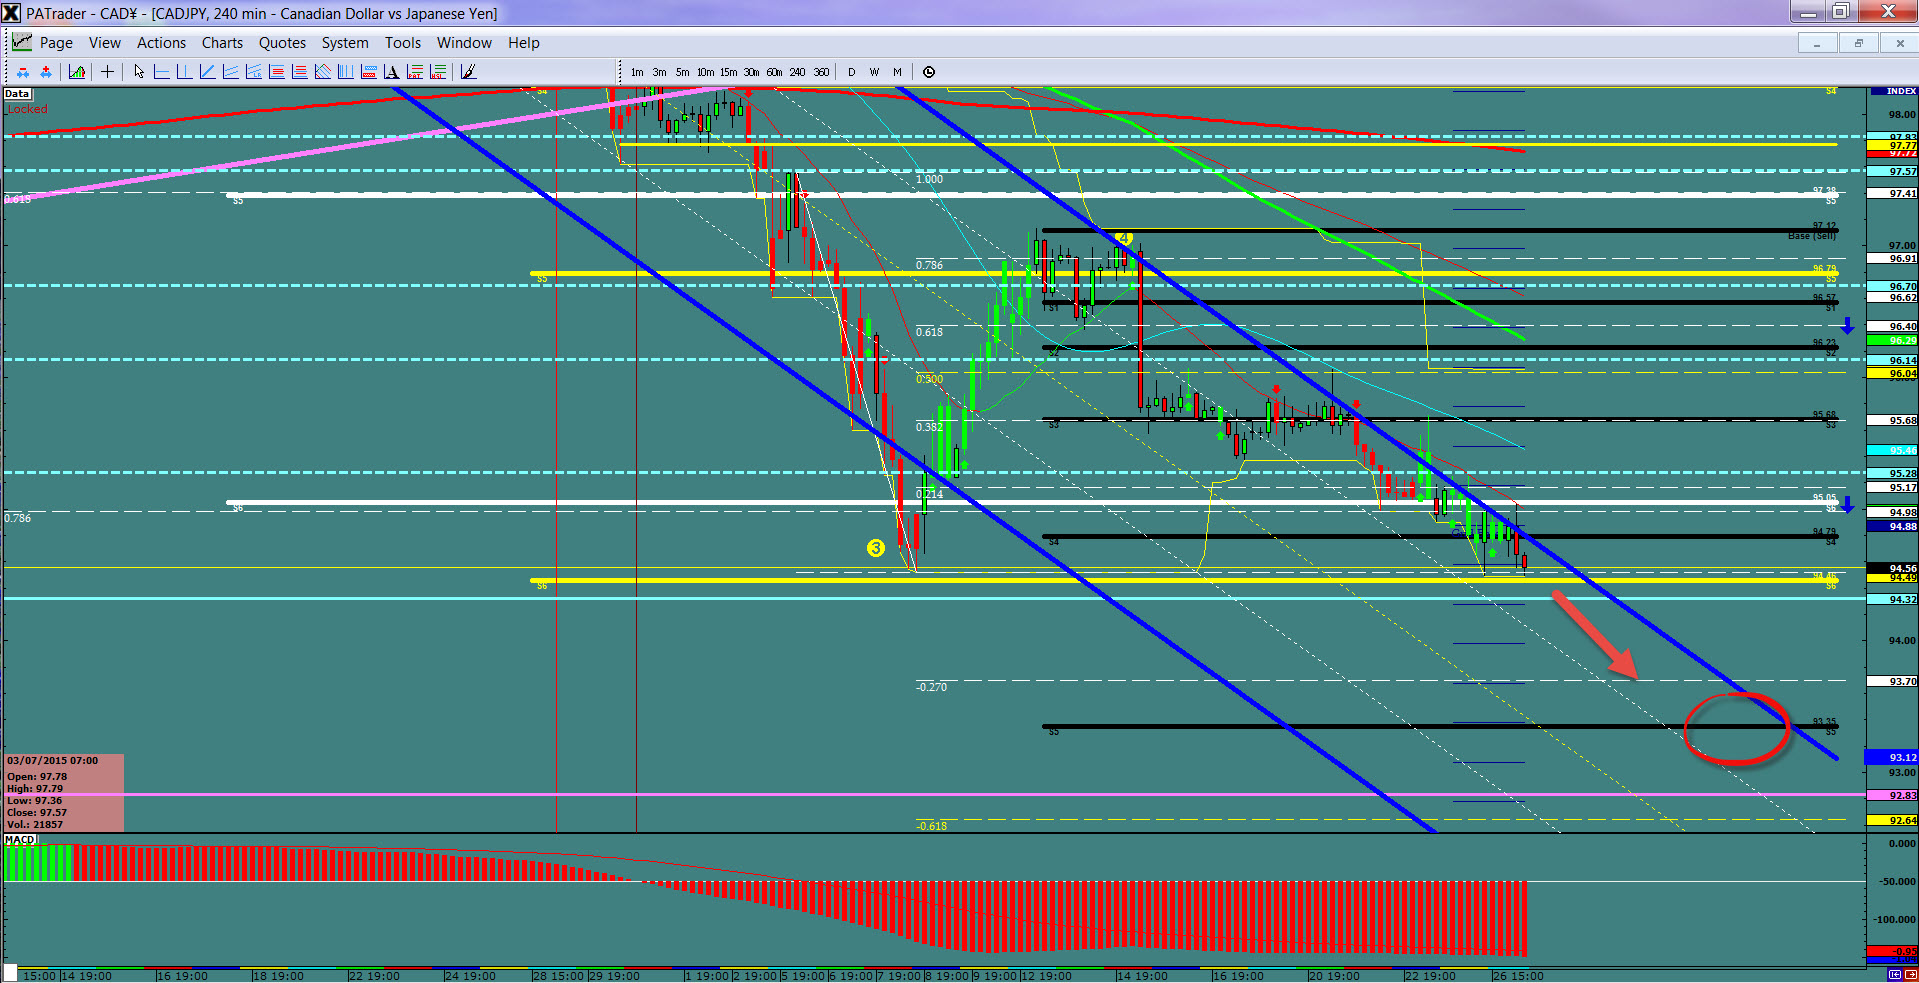Switch chart to 15m timeframe
Viewport: 1919px width, 983px height.
click(x=729, y=72)
